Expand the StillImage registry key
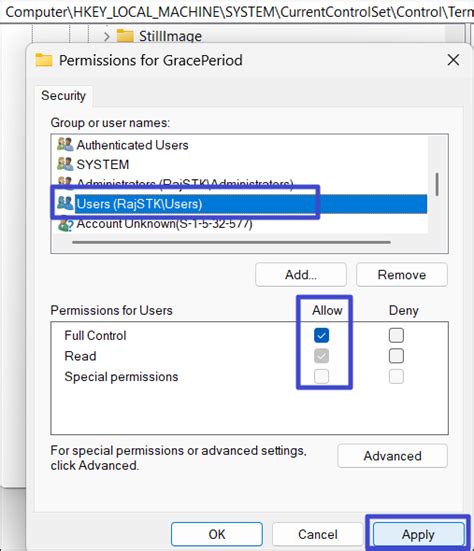Screen dimensions: 474x551 pos(107,36)
